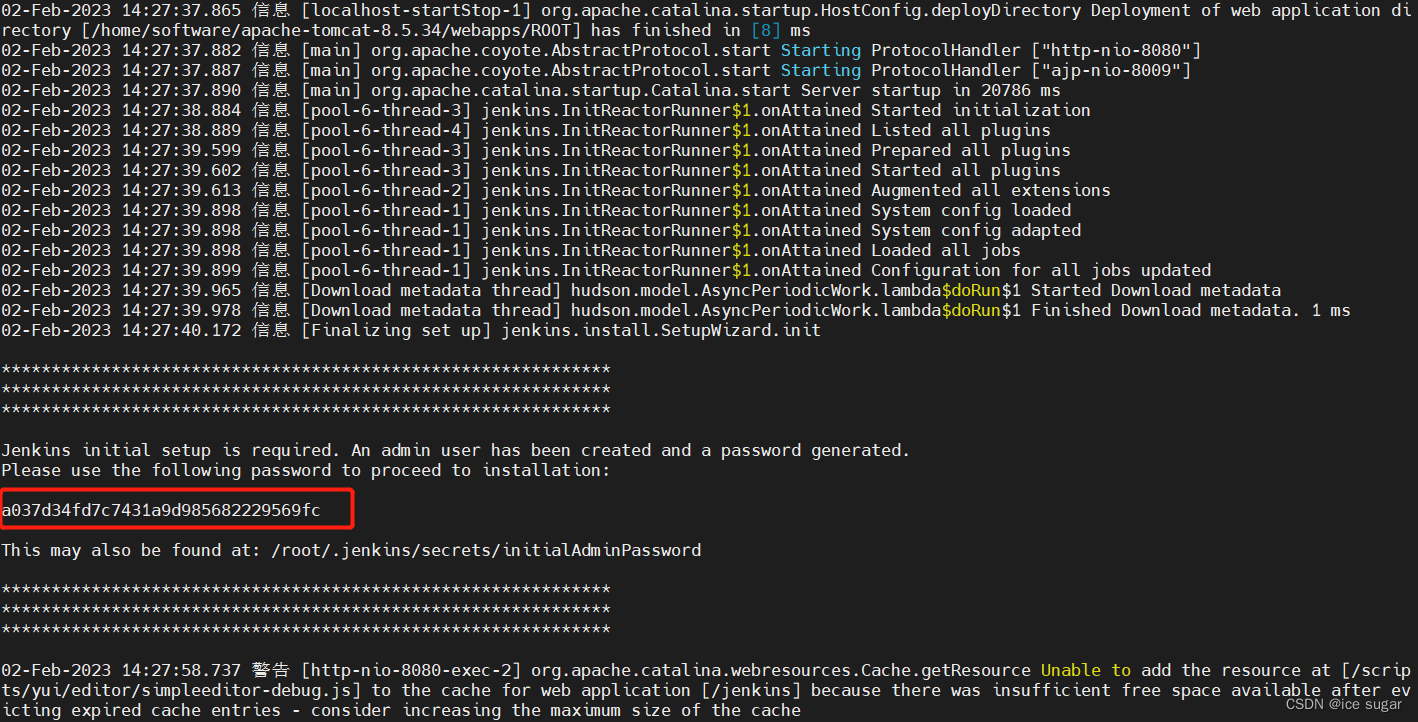This screenshot has width=1418, height=722.
Task: Click "Server startup in 20786 ms" text
Action: tap(931, 90)
